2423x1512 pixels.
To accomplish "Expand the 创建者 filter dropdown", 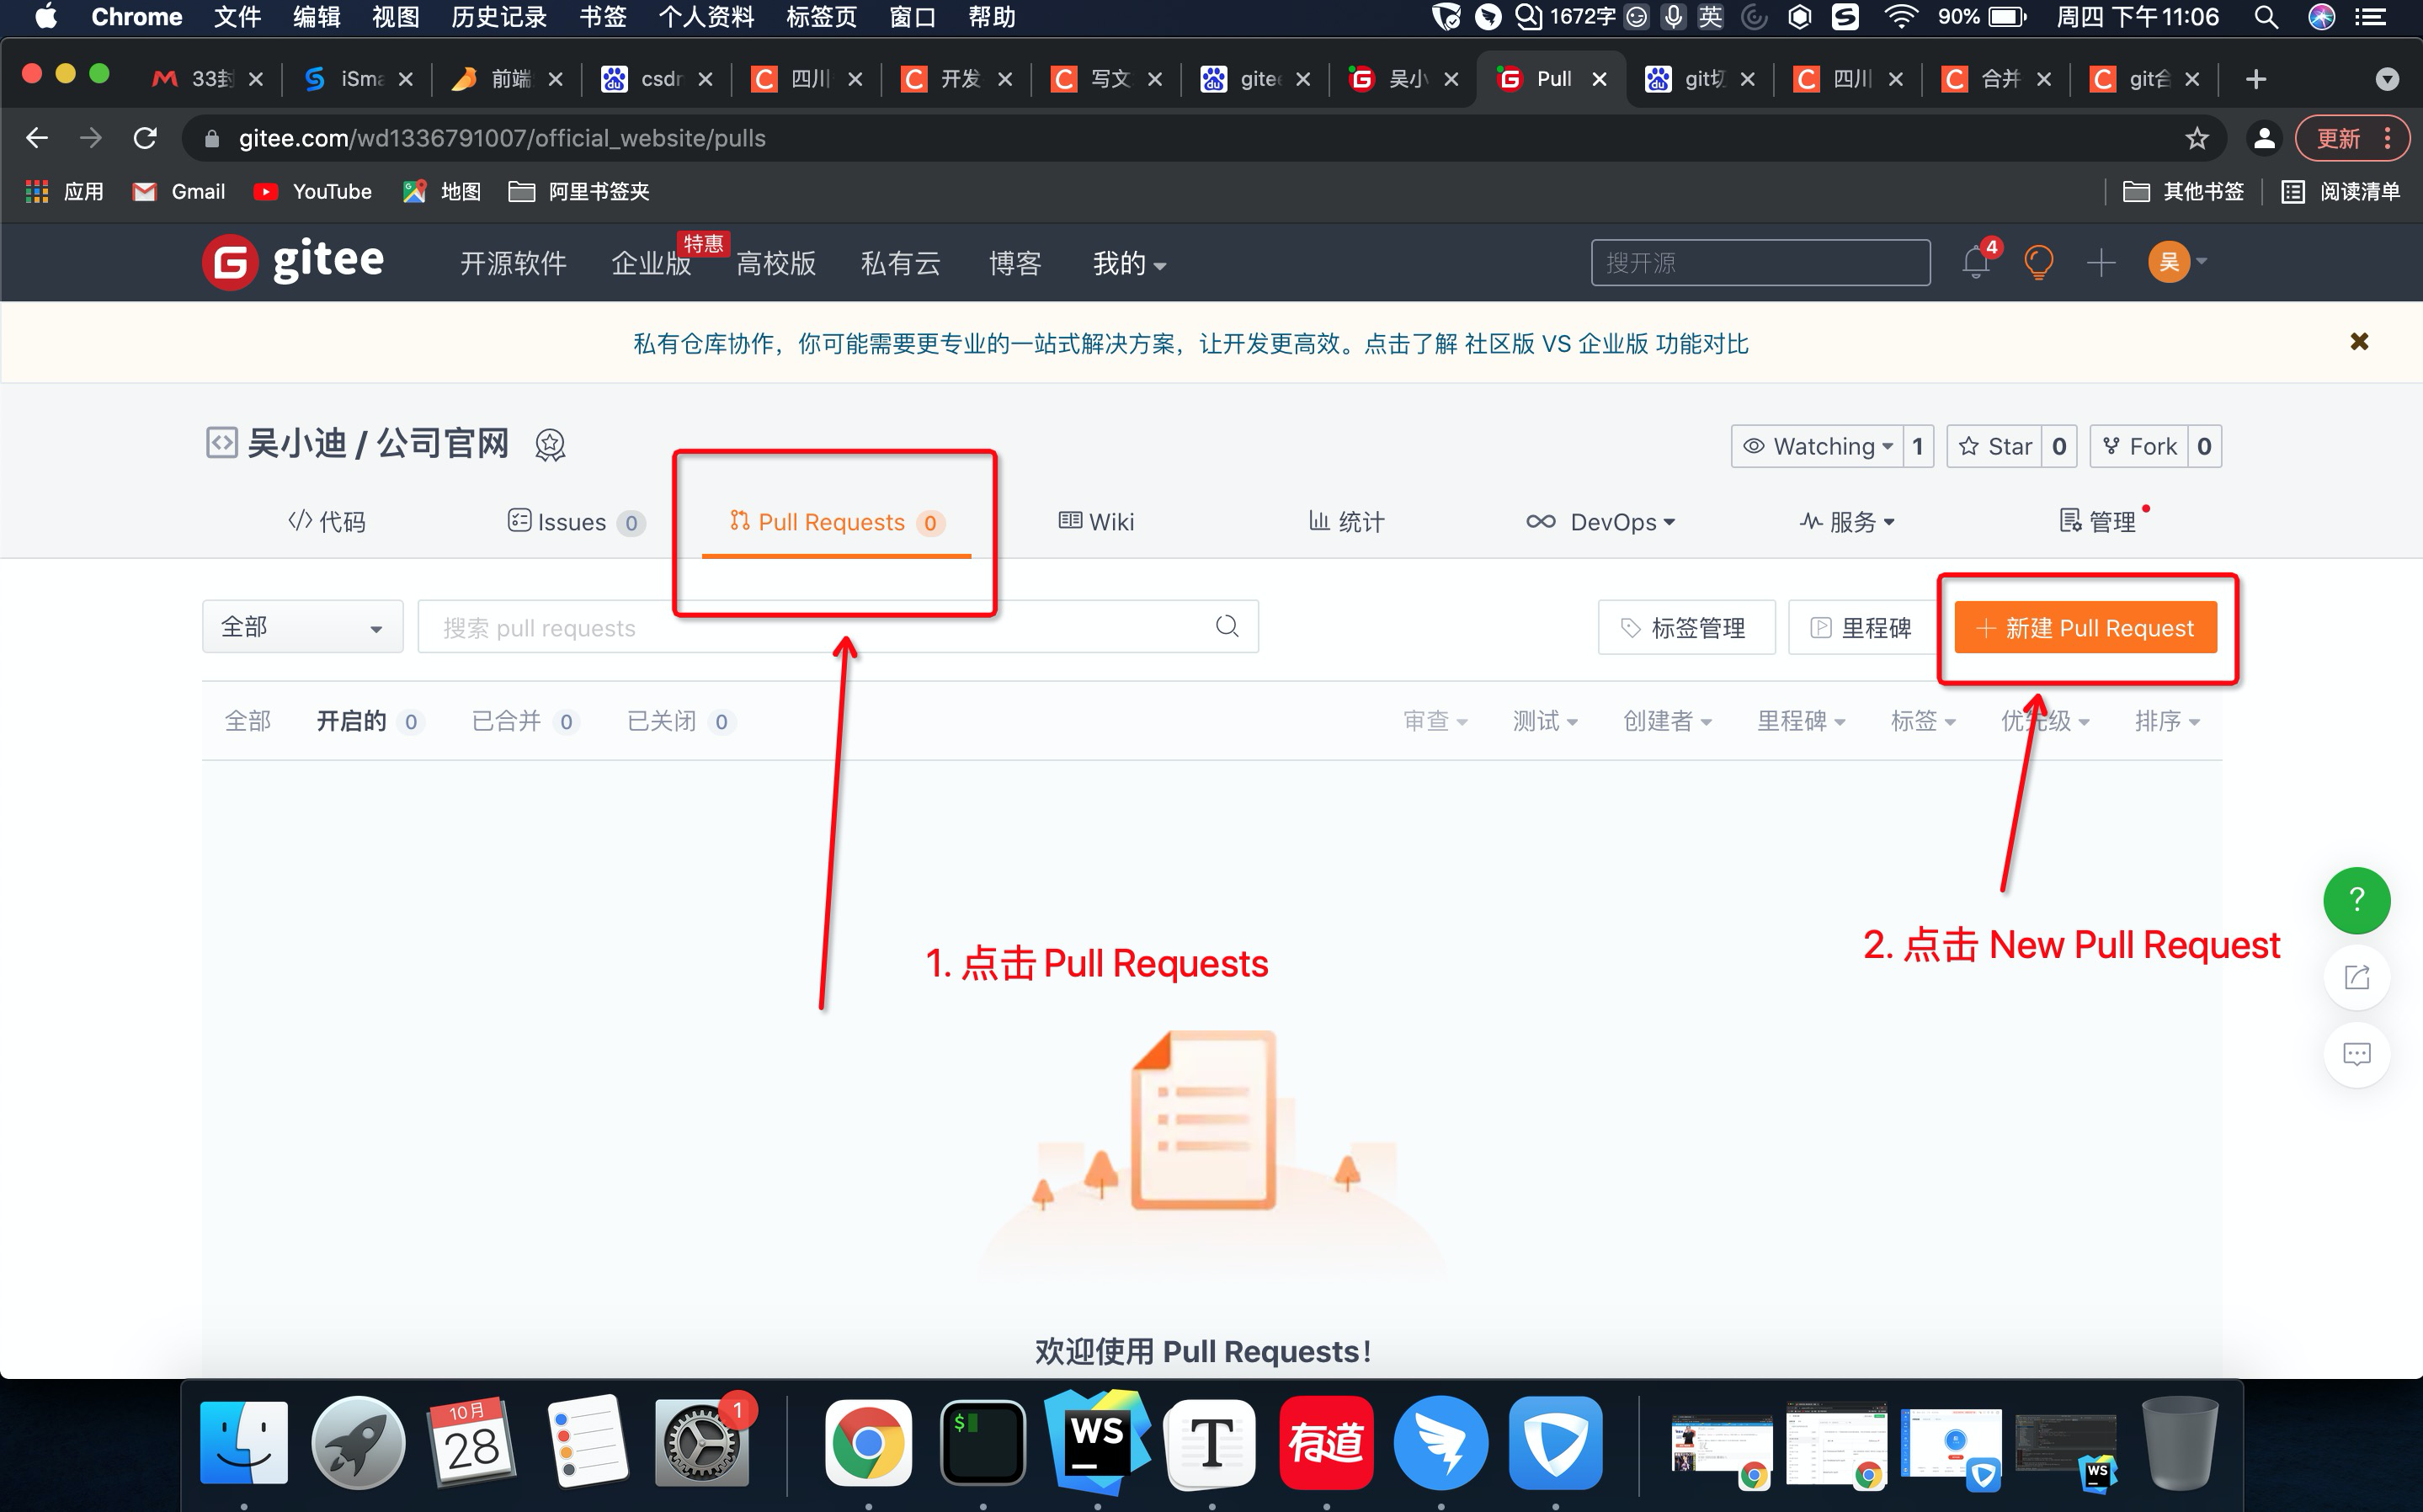I will (1667, 721).
